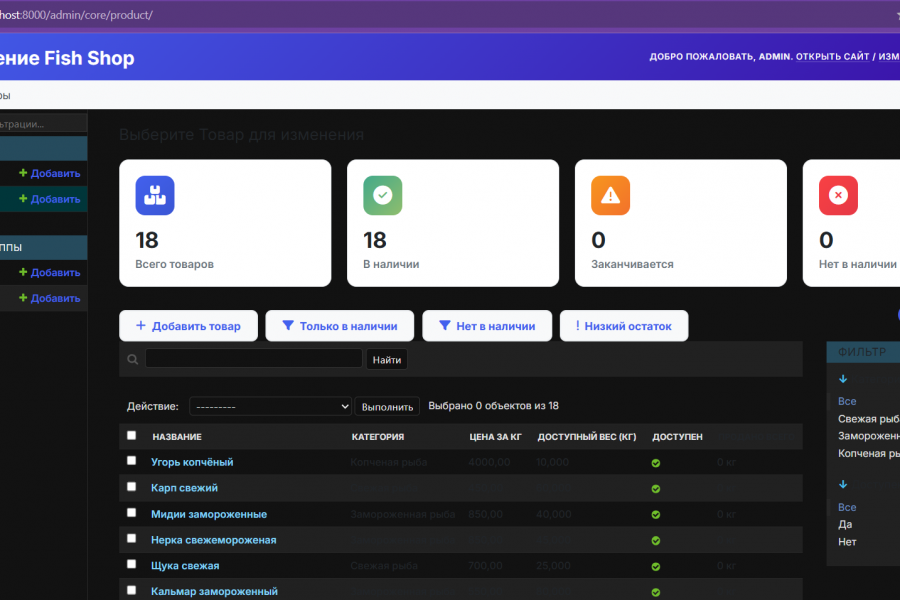The height and width of the screenshot is (600, 900).
Task: Open the Нерка свежемороженая product link
Action: click(214, 540)
